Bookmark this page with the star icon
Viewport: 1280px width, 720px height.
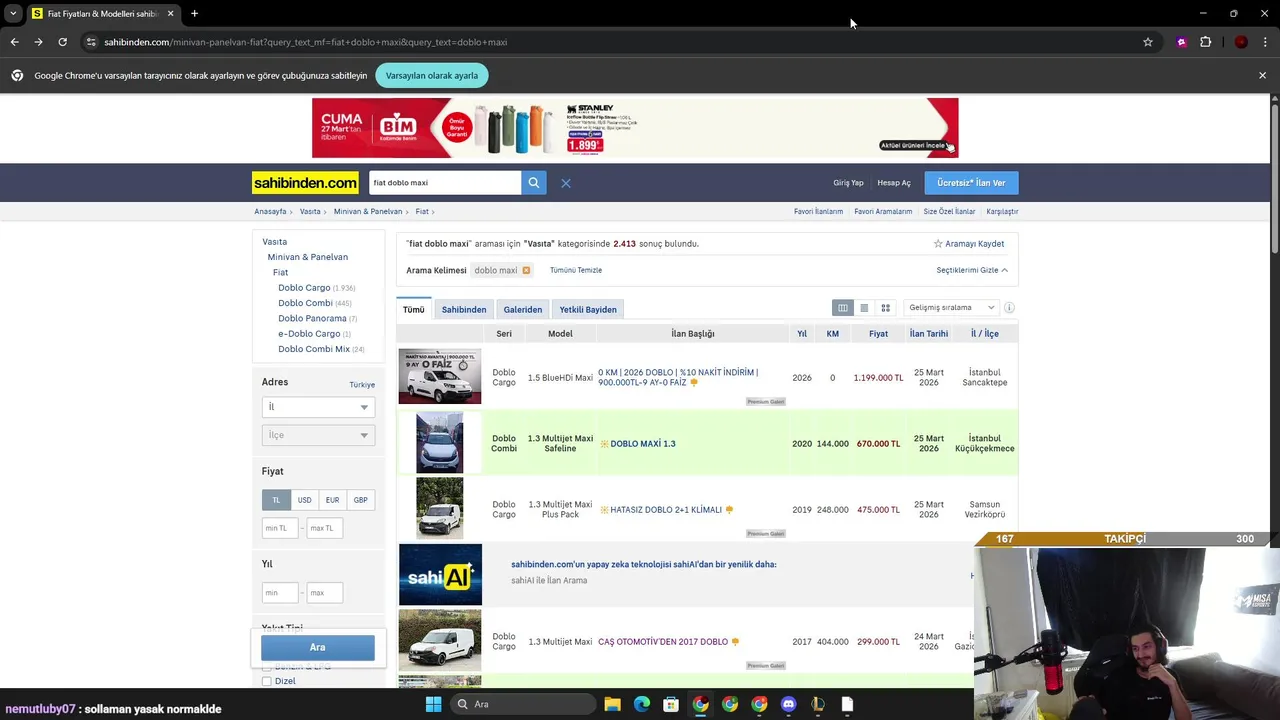pos(1148,42)
